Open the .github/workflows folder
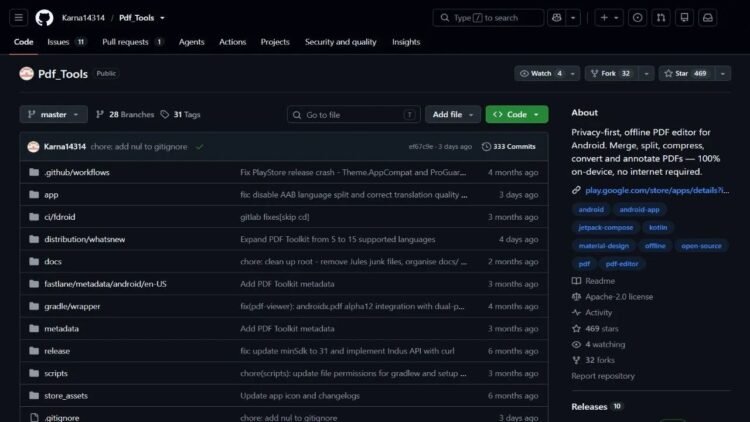 click(77, 172)
